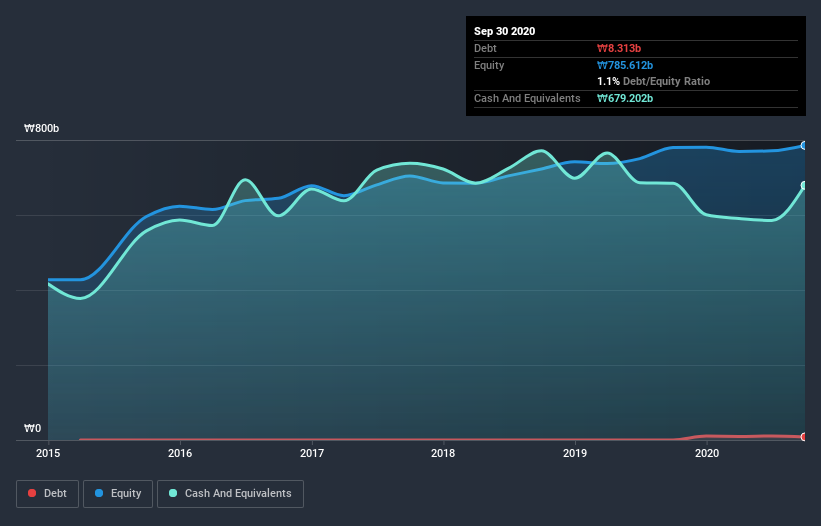
Task: Click the 2016 x-axis label
Action: pyautogui.click(x=180, y=453)
